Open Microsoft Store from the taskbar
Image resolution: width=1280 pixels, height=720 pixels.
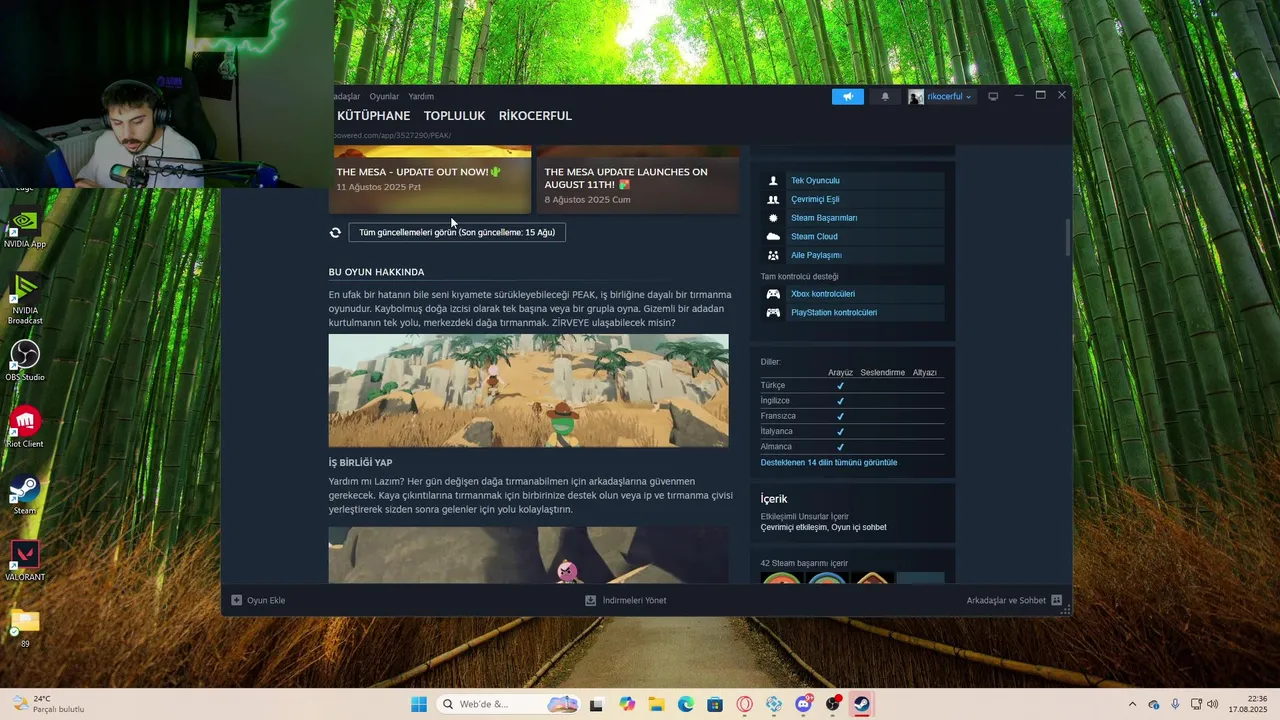715,704
